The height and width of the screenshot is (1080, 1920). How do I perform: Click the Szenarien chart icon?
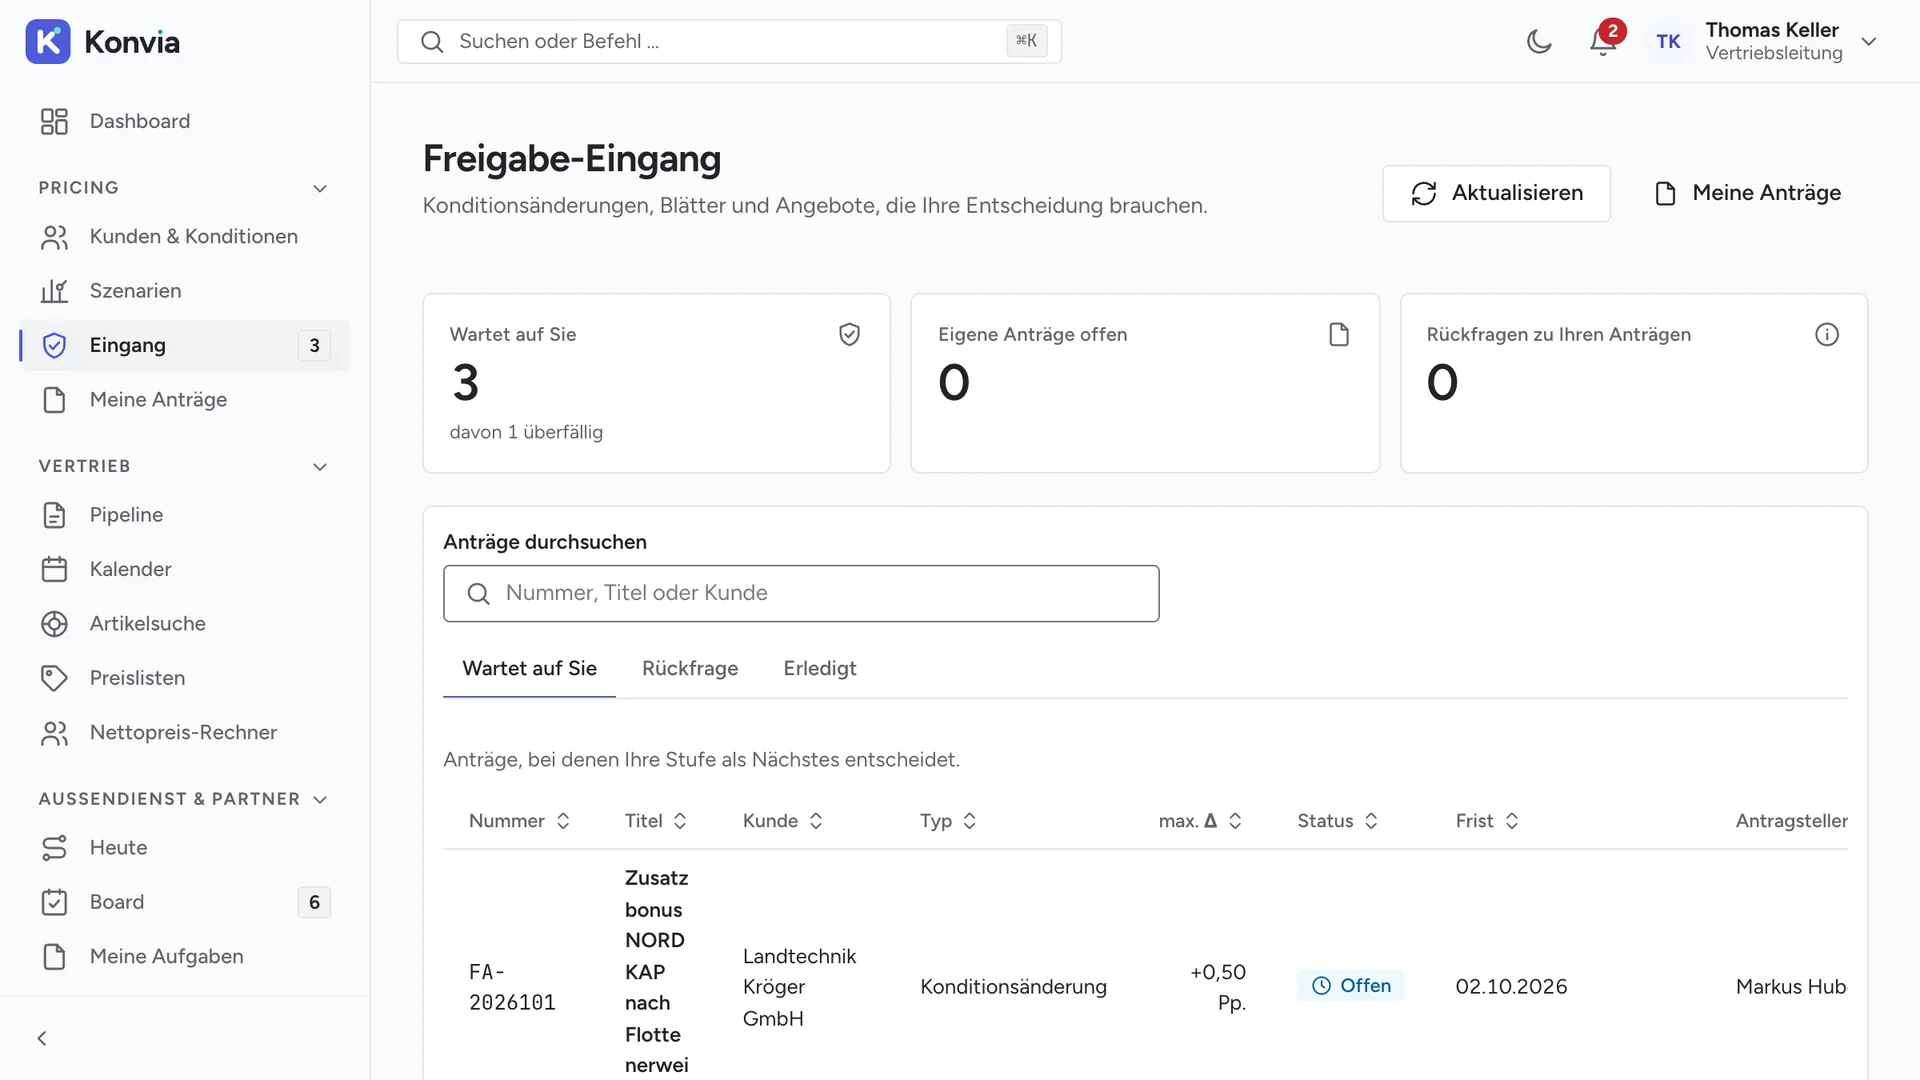tap(54, 291)
